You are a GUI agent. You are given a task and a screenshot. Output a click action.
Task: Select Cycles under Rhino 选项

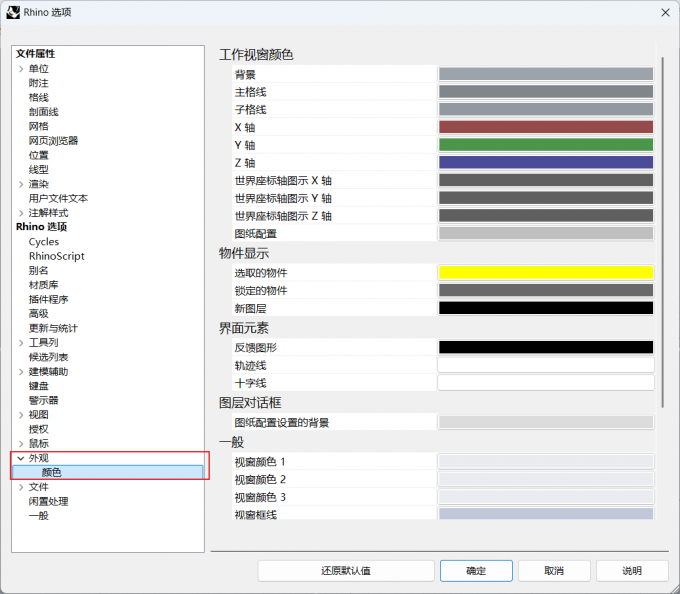(44, 242)
